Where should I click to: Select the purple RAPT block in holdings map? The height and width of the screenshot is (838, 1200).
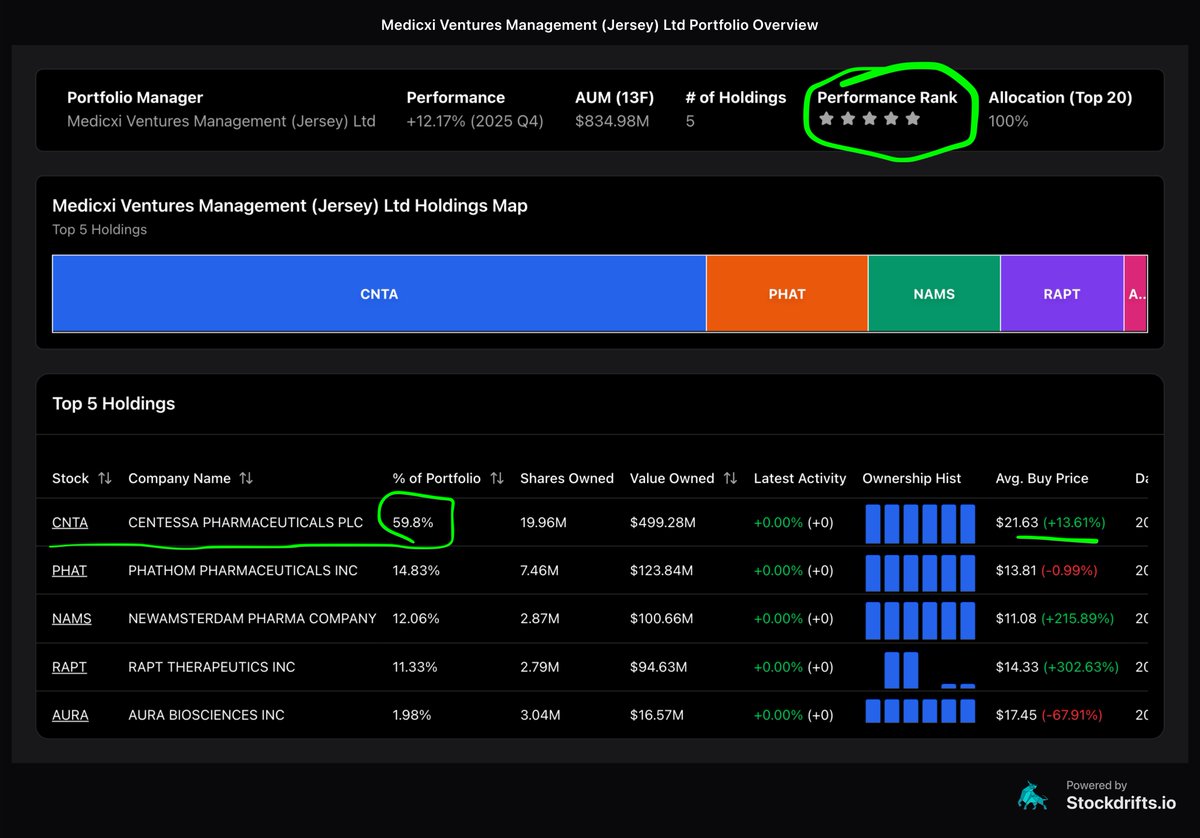click(x=1062, y=294)
